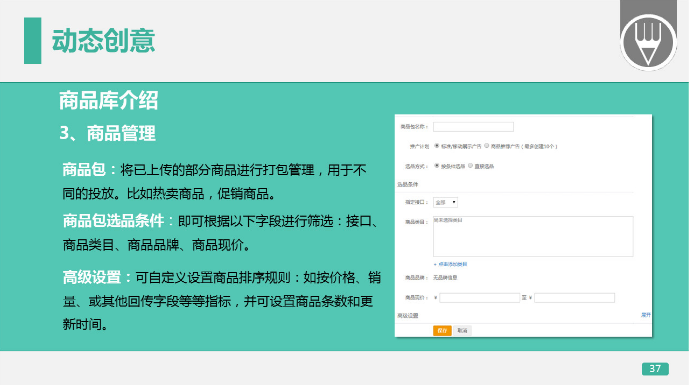This screenshot has width=689, height=385.
Task: Click the slide title 动态创意
Action: point(104,40)
